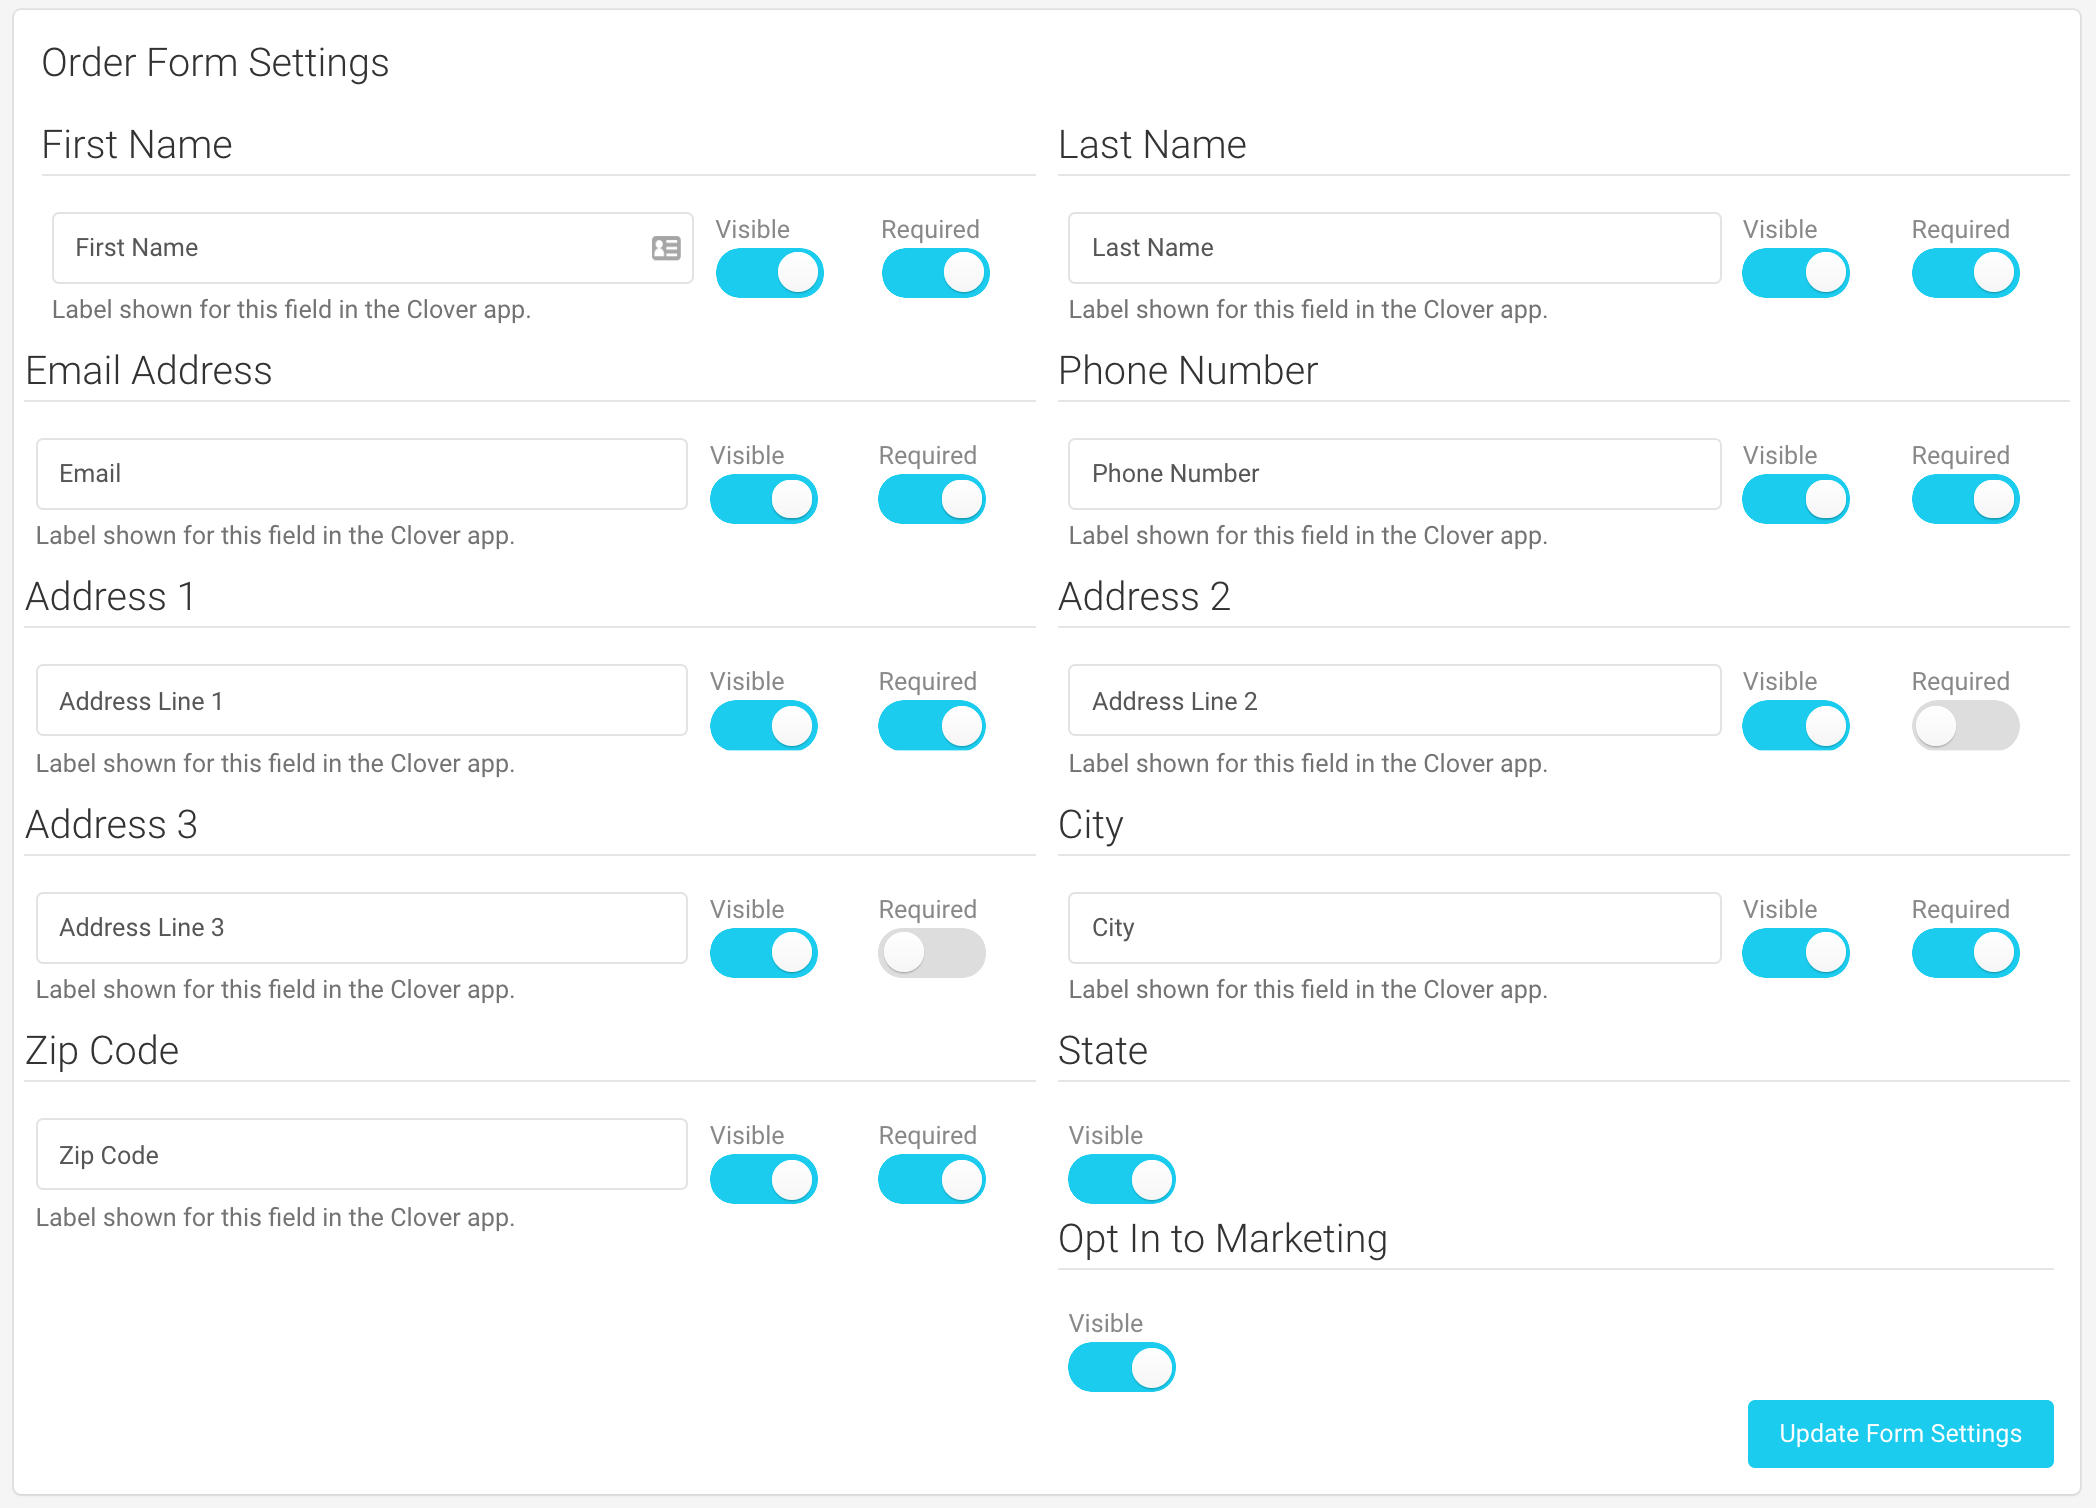Focus the Phone Number label field
2096x1508 pixels.
(1394, 474)
